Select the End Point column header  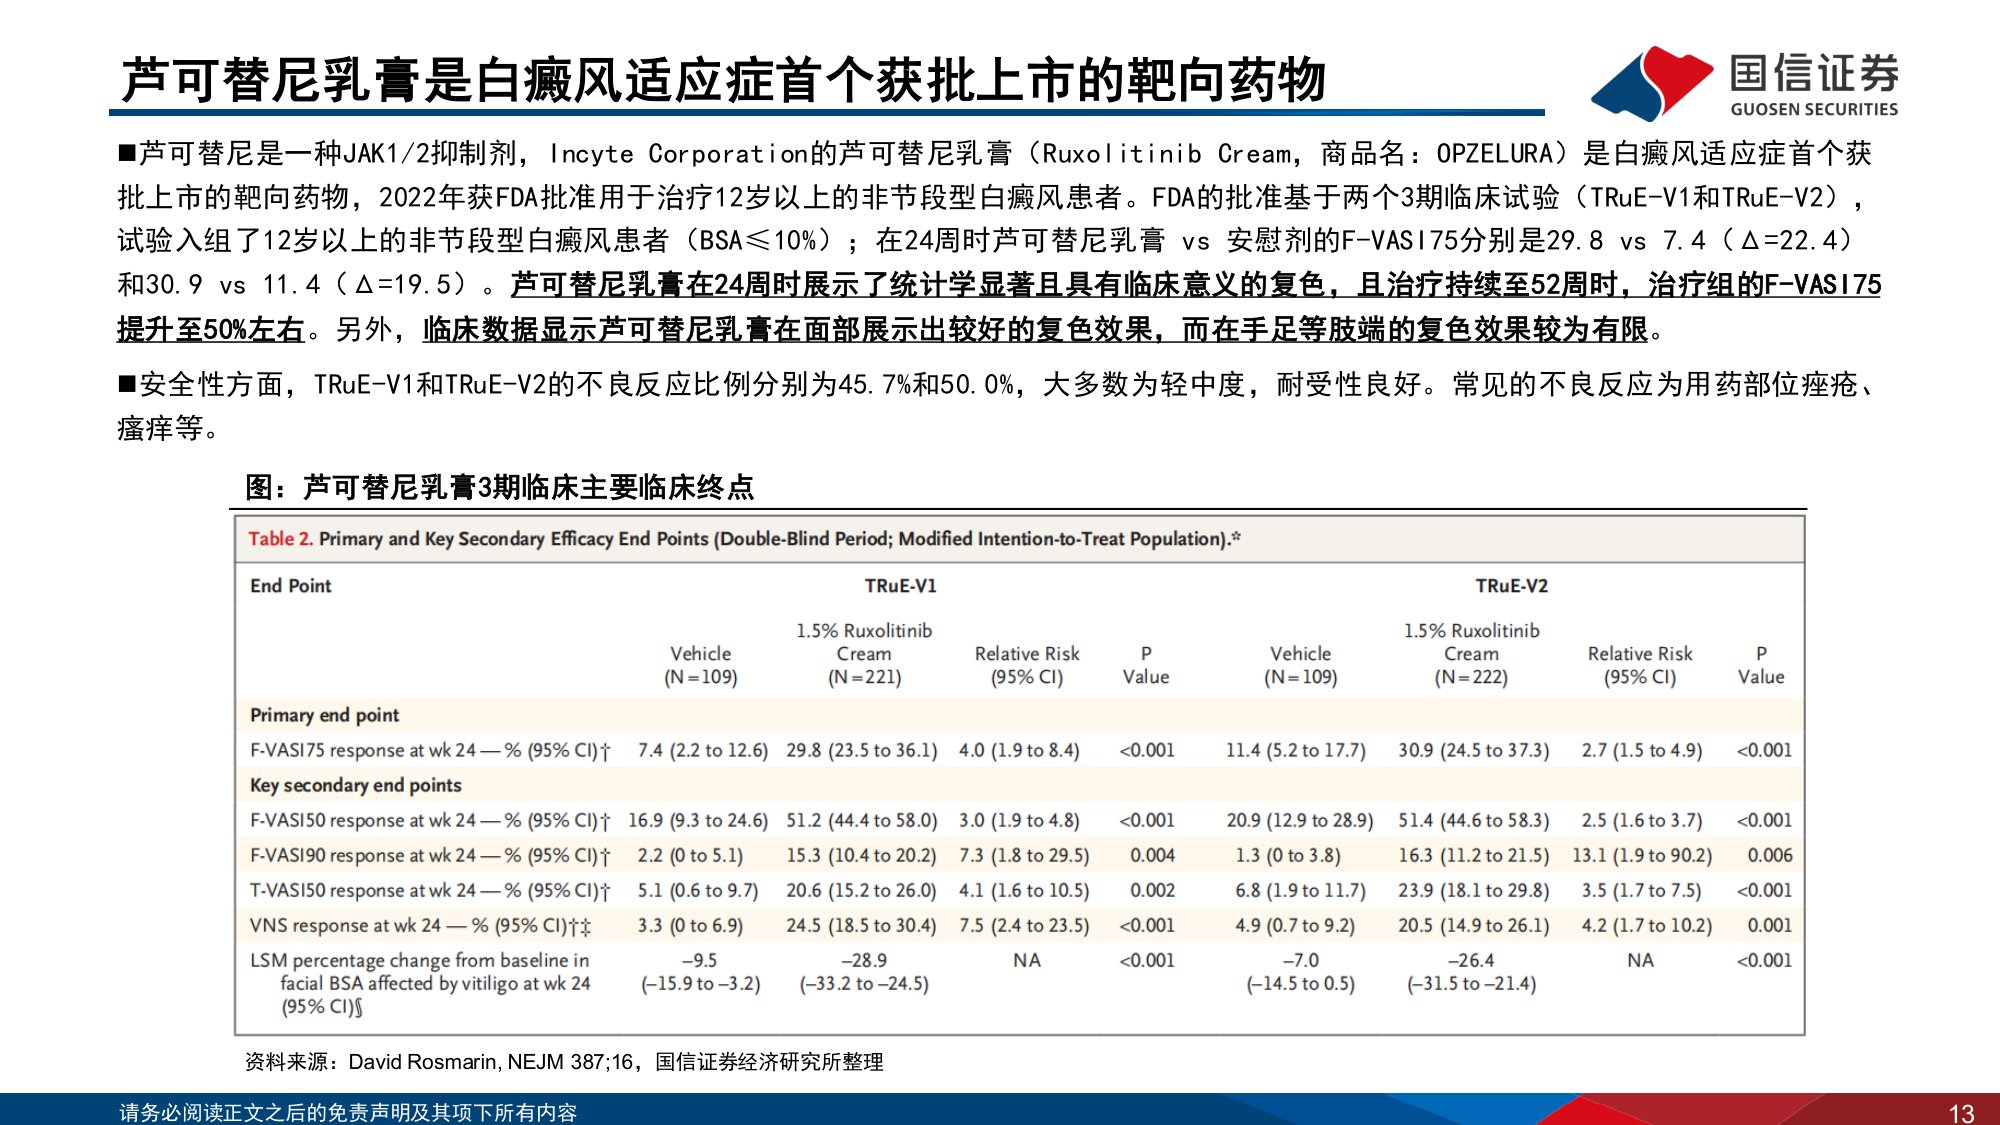pos(290,586)
